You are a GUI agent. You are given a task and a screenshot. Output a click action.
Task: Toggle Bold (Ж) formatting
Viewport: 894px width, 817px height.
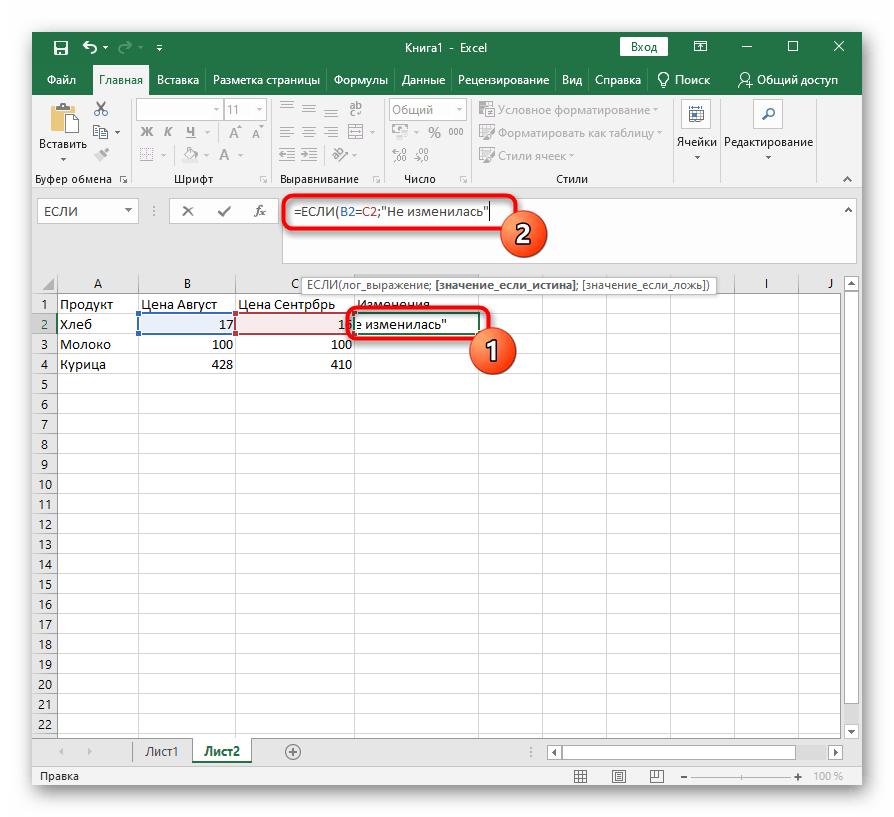point(147,132)
